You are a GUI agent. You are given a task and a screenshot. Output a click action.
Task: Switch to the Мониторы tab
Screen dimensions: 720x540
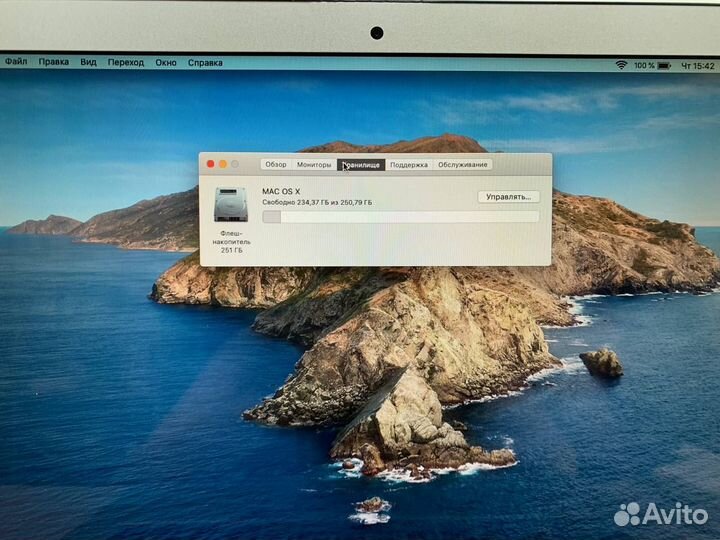point(314,164)
